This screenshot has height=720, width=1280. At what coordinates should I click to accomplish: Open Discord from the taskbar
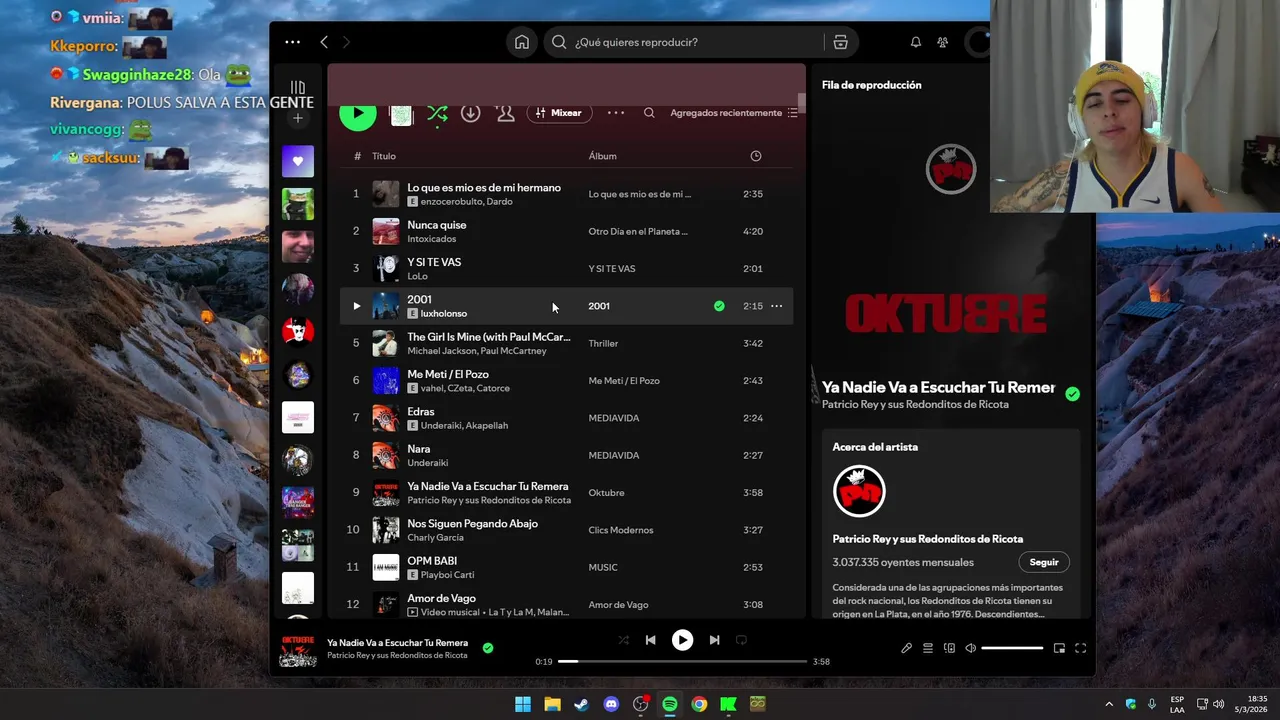611,704
